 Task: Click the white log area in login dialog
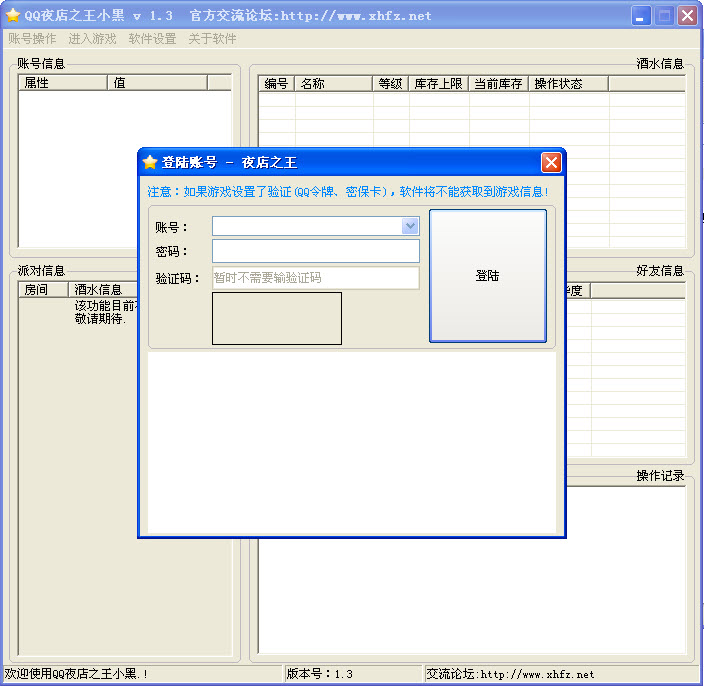tap(352, 443)
